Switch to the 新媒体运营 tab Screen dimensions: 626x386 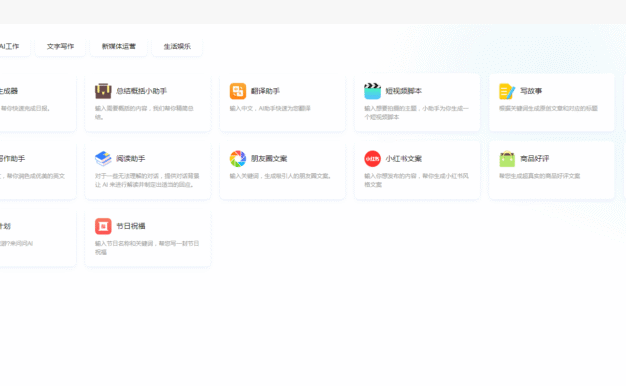coord(119,46)
